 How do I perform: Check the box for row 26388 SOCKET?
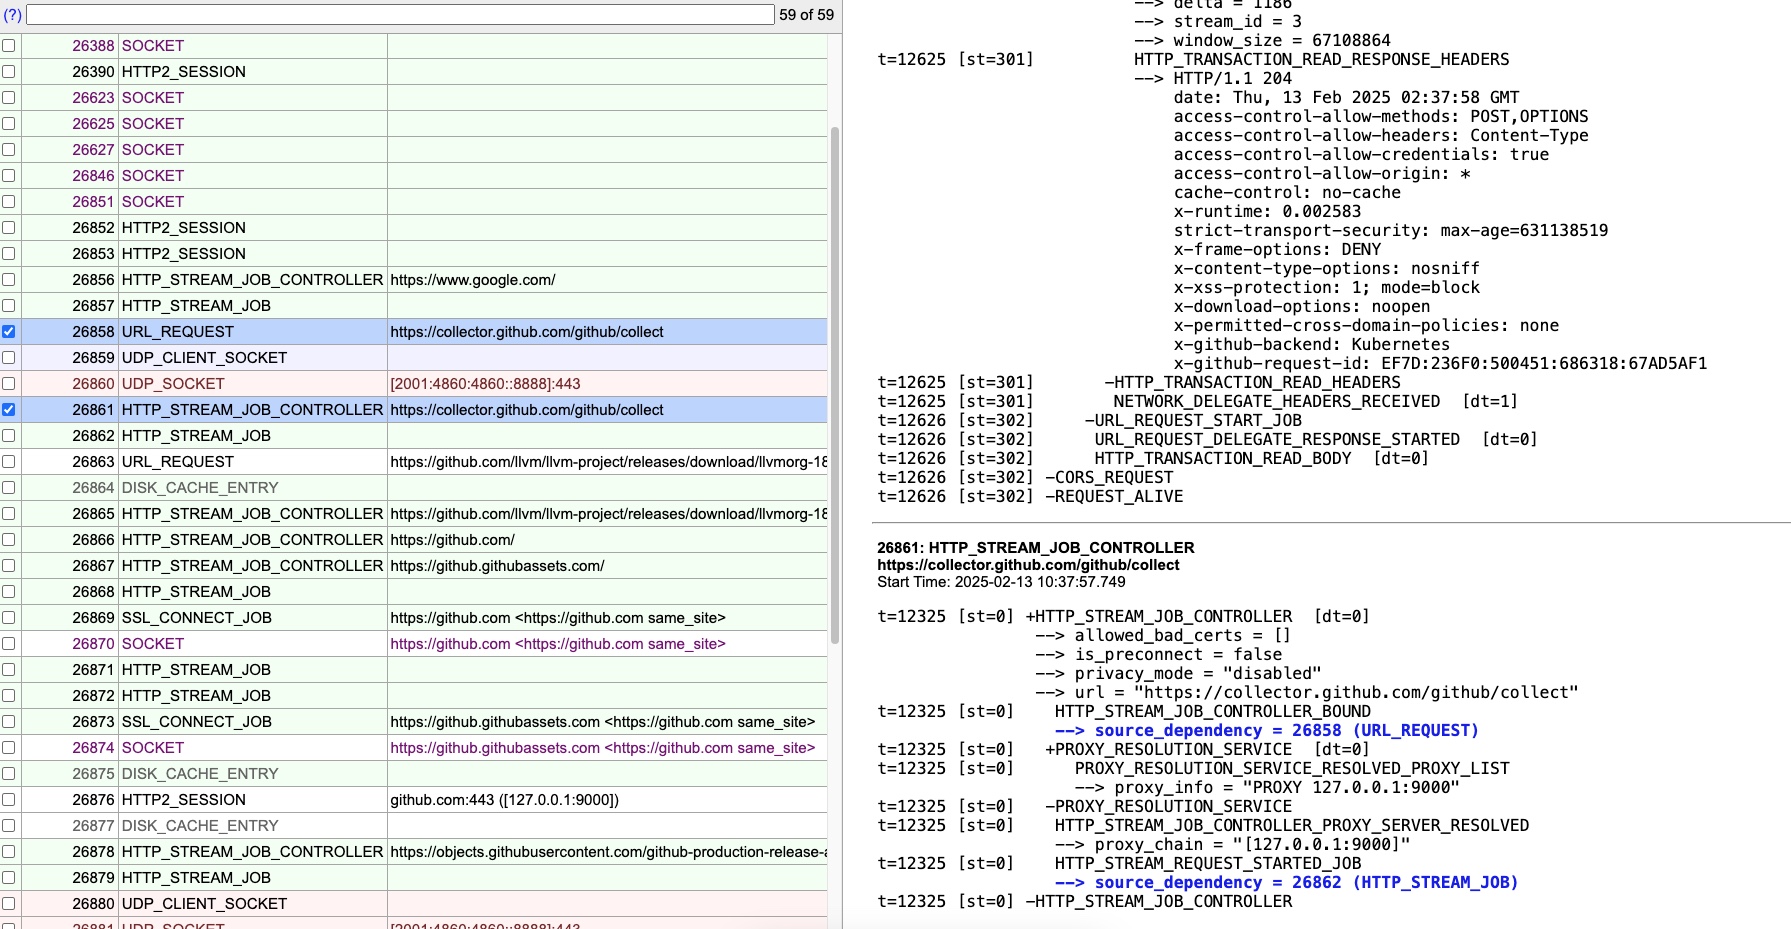(9, 46)
